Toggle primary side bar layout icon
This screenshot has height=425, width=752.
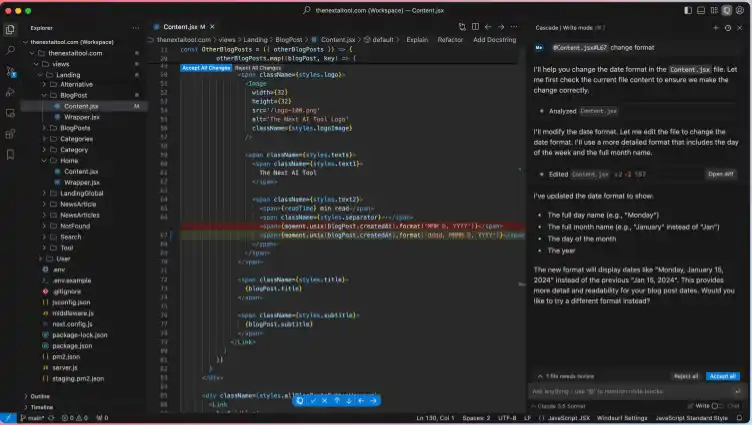[688, 10]
